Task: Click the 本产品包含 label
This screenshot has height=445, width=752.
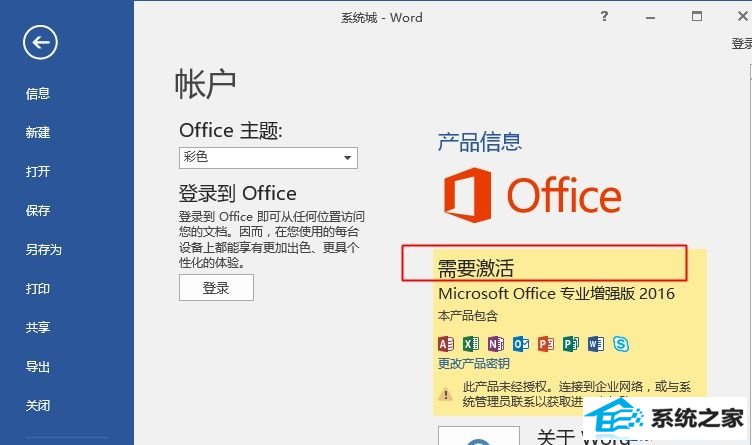Action: pos(468,316)
